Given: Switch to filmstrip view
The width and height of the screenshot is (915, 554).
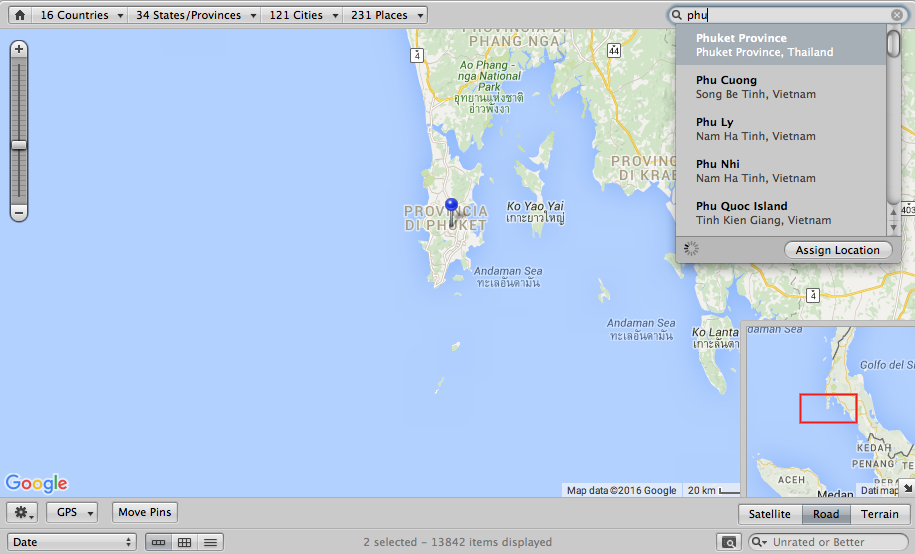Looking at the screenshot, I should pos(158,542).
